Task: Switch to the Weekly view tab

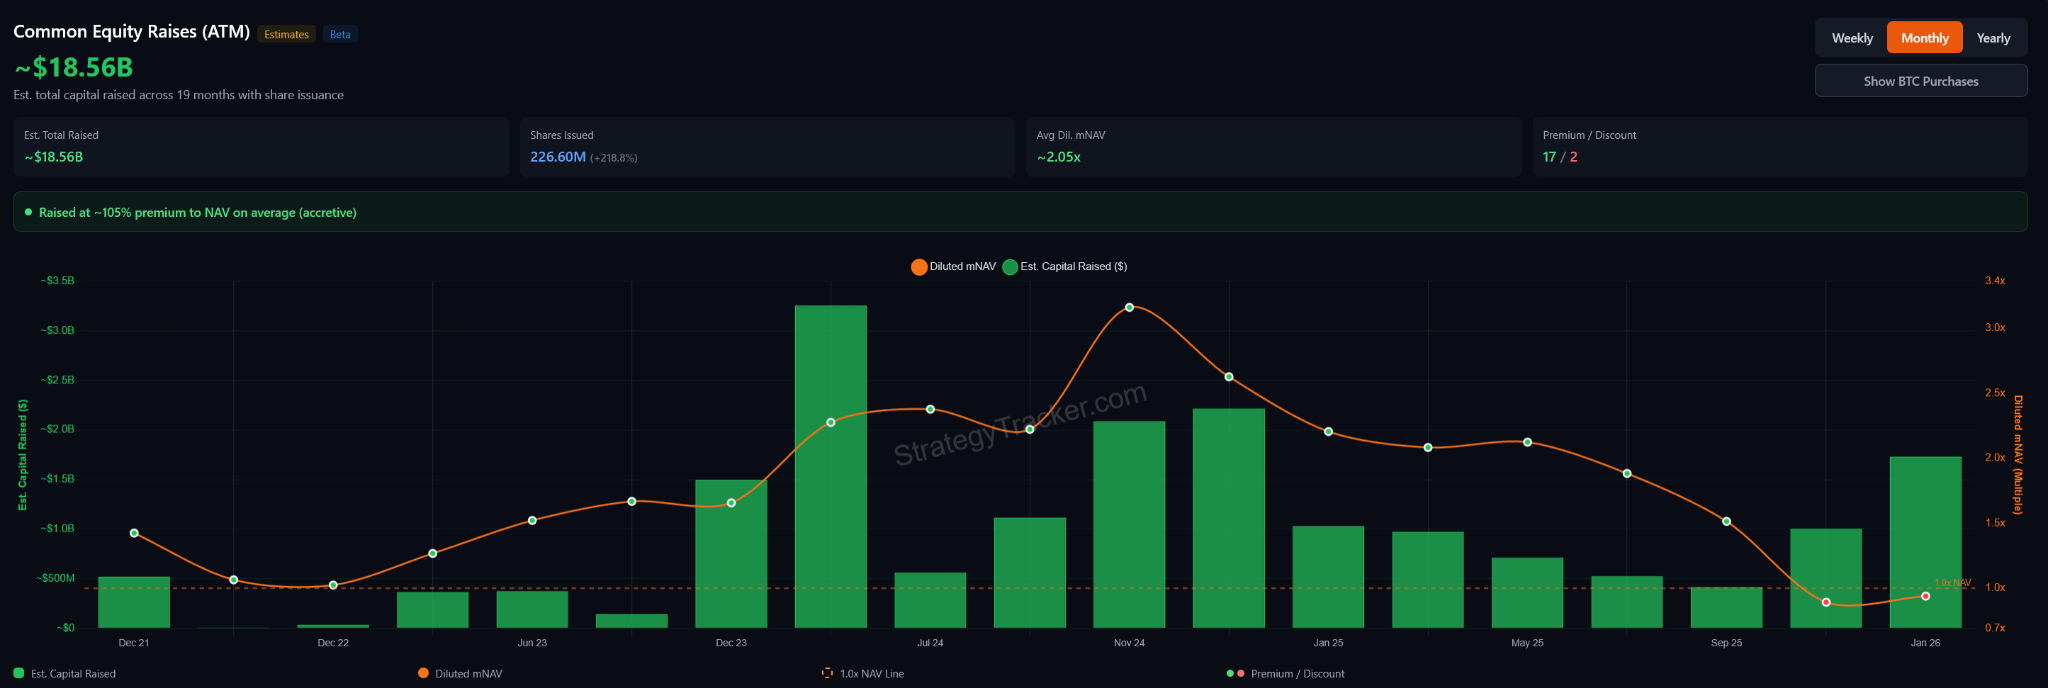Action: pos(1851,38)
